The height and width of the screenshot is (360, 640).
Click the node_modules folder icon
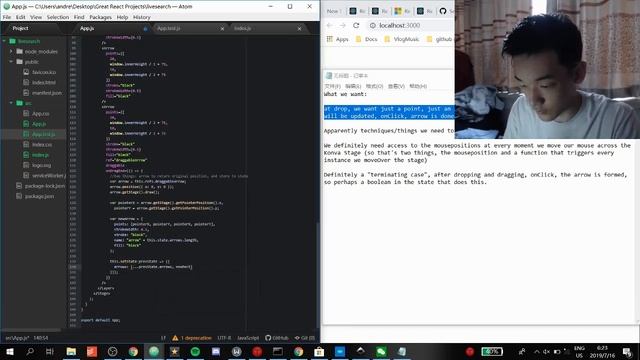click(19, 51)
